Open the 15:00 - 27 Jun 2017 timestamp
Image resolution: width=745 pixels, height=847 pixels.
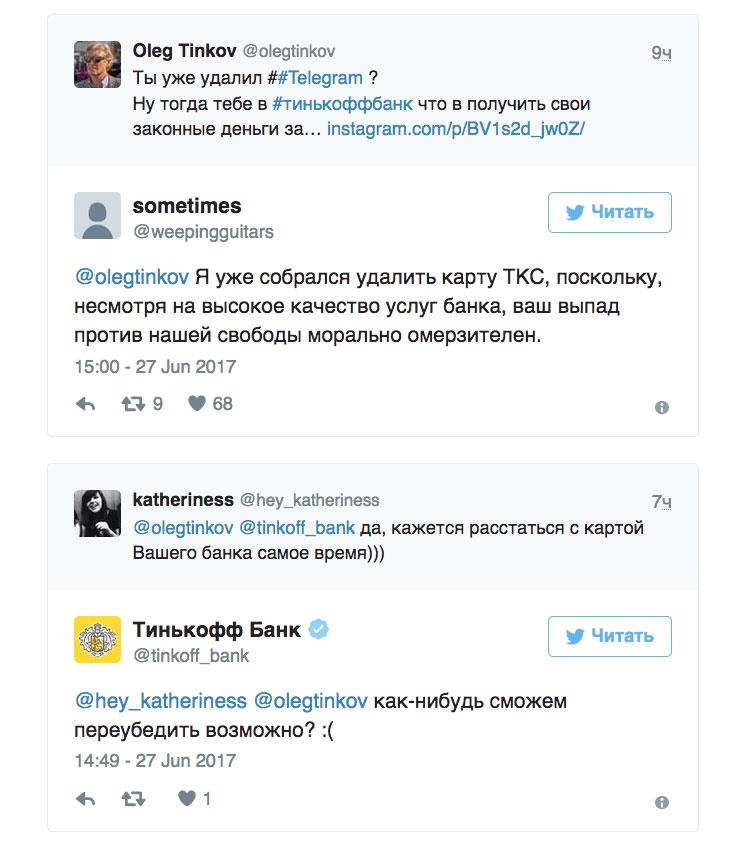coord(154,366)
